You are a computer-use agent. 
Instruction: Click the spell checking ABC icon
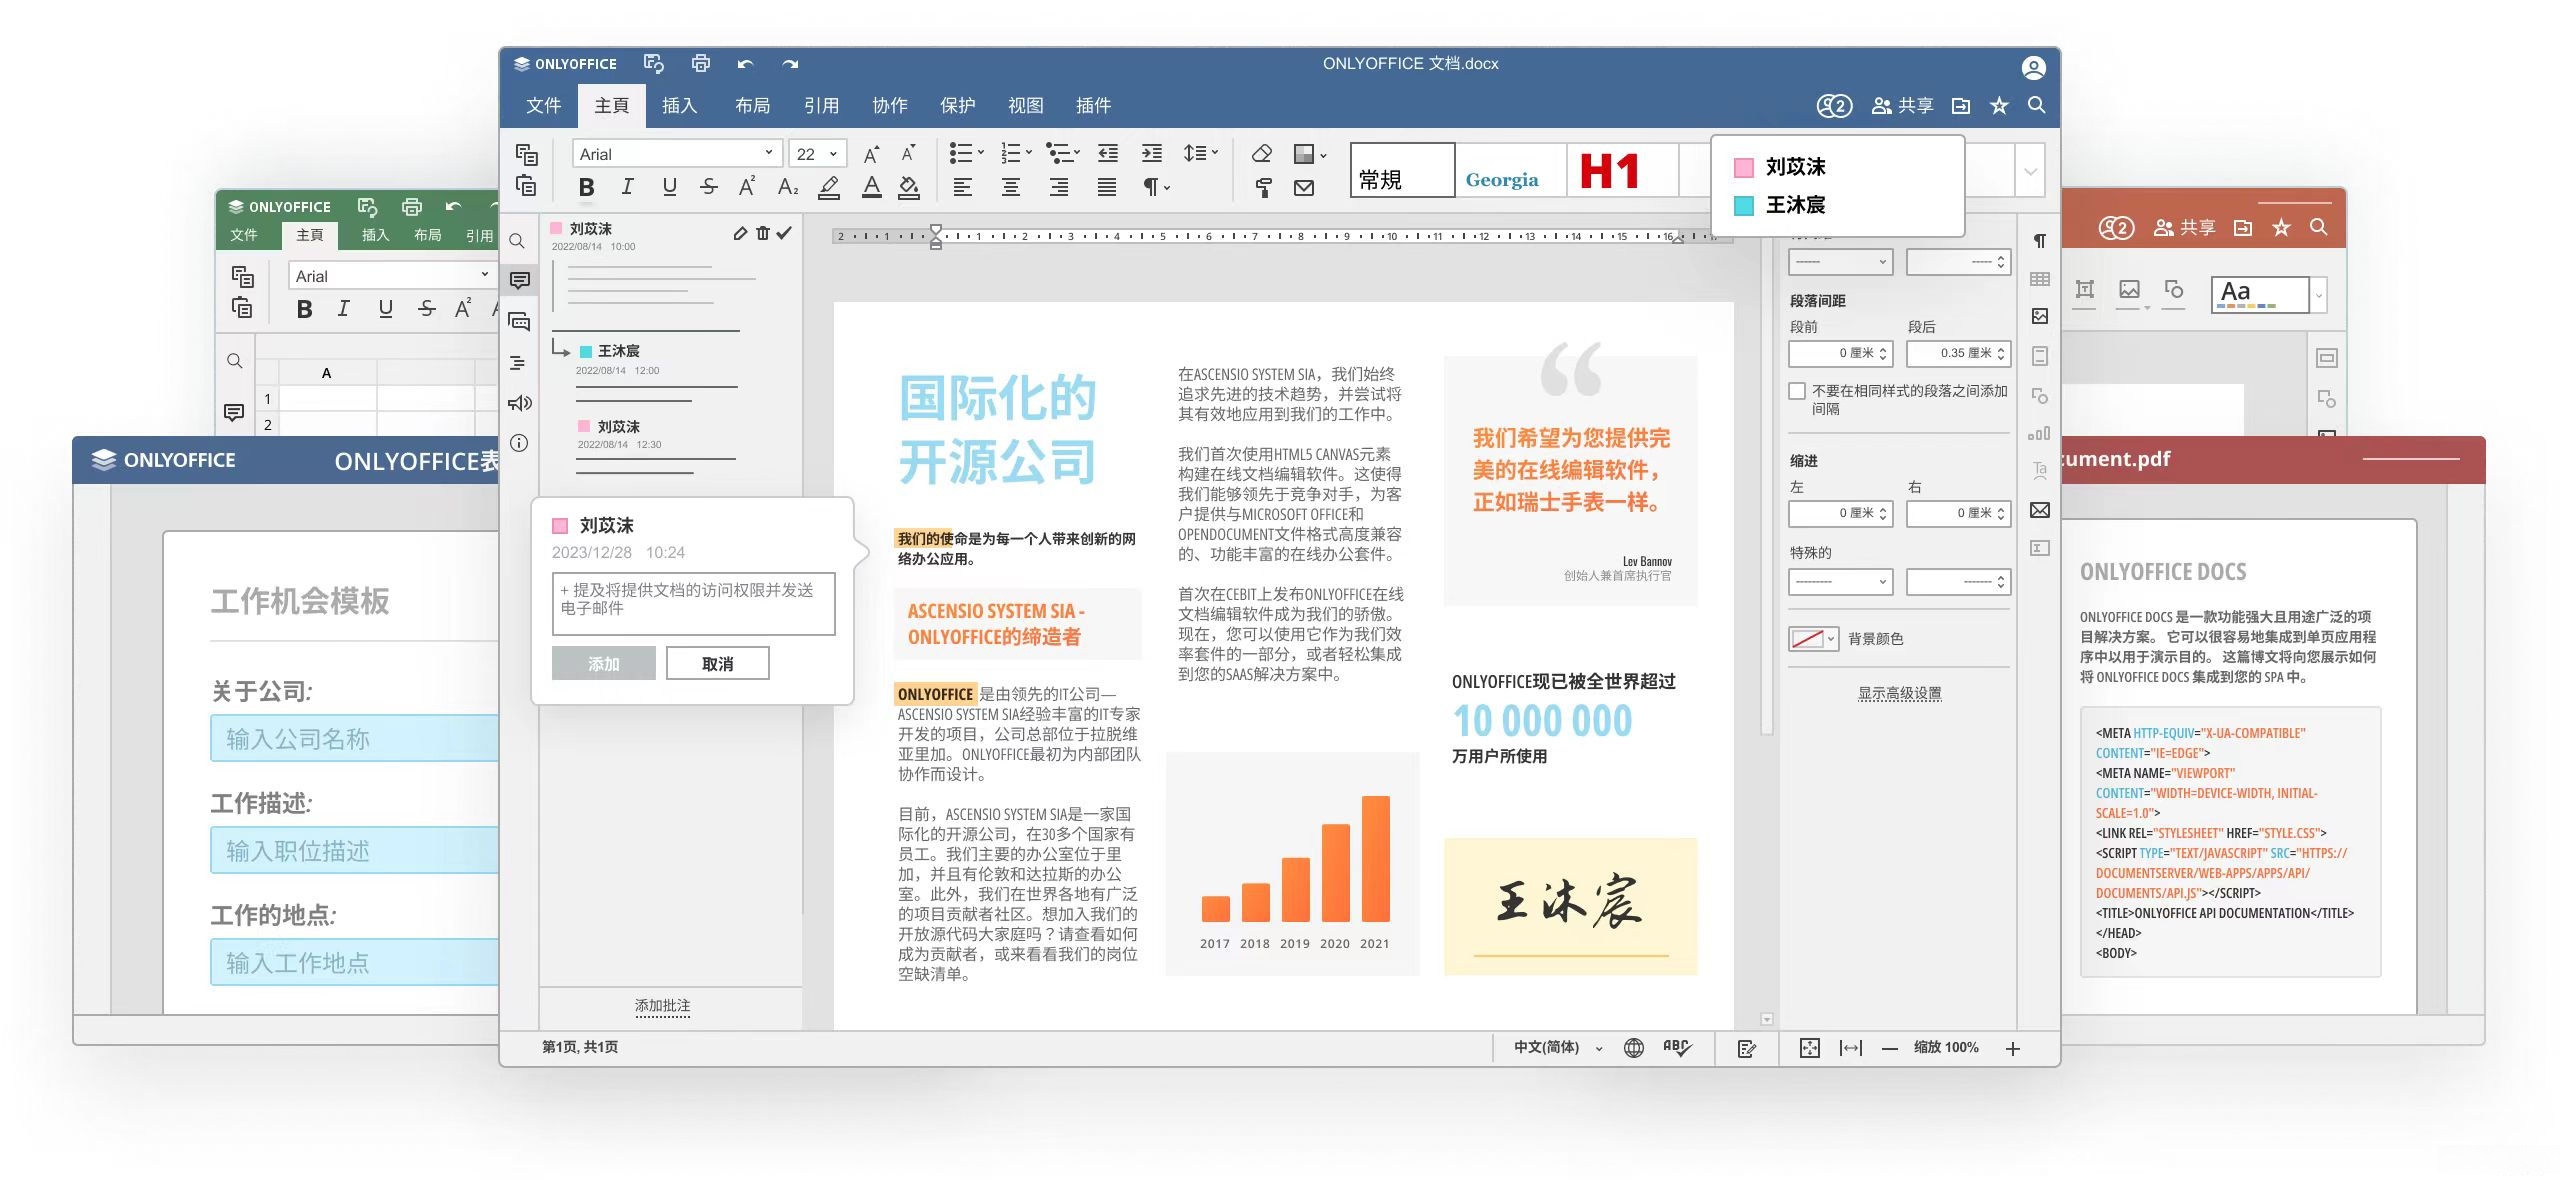[1676, 1047]
